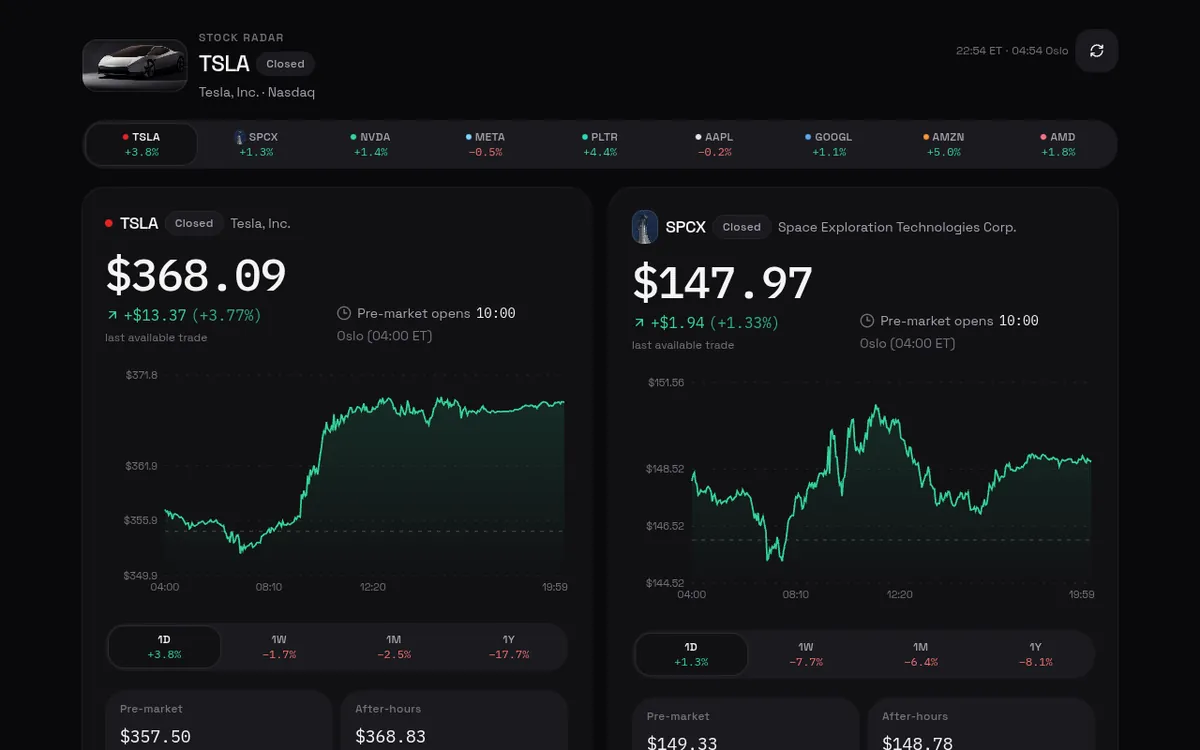Click the $147.97 SPCX price
Screen dimensions: 1200x750
pyautogui.click(x=723, y=283)
